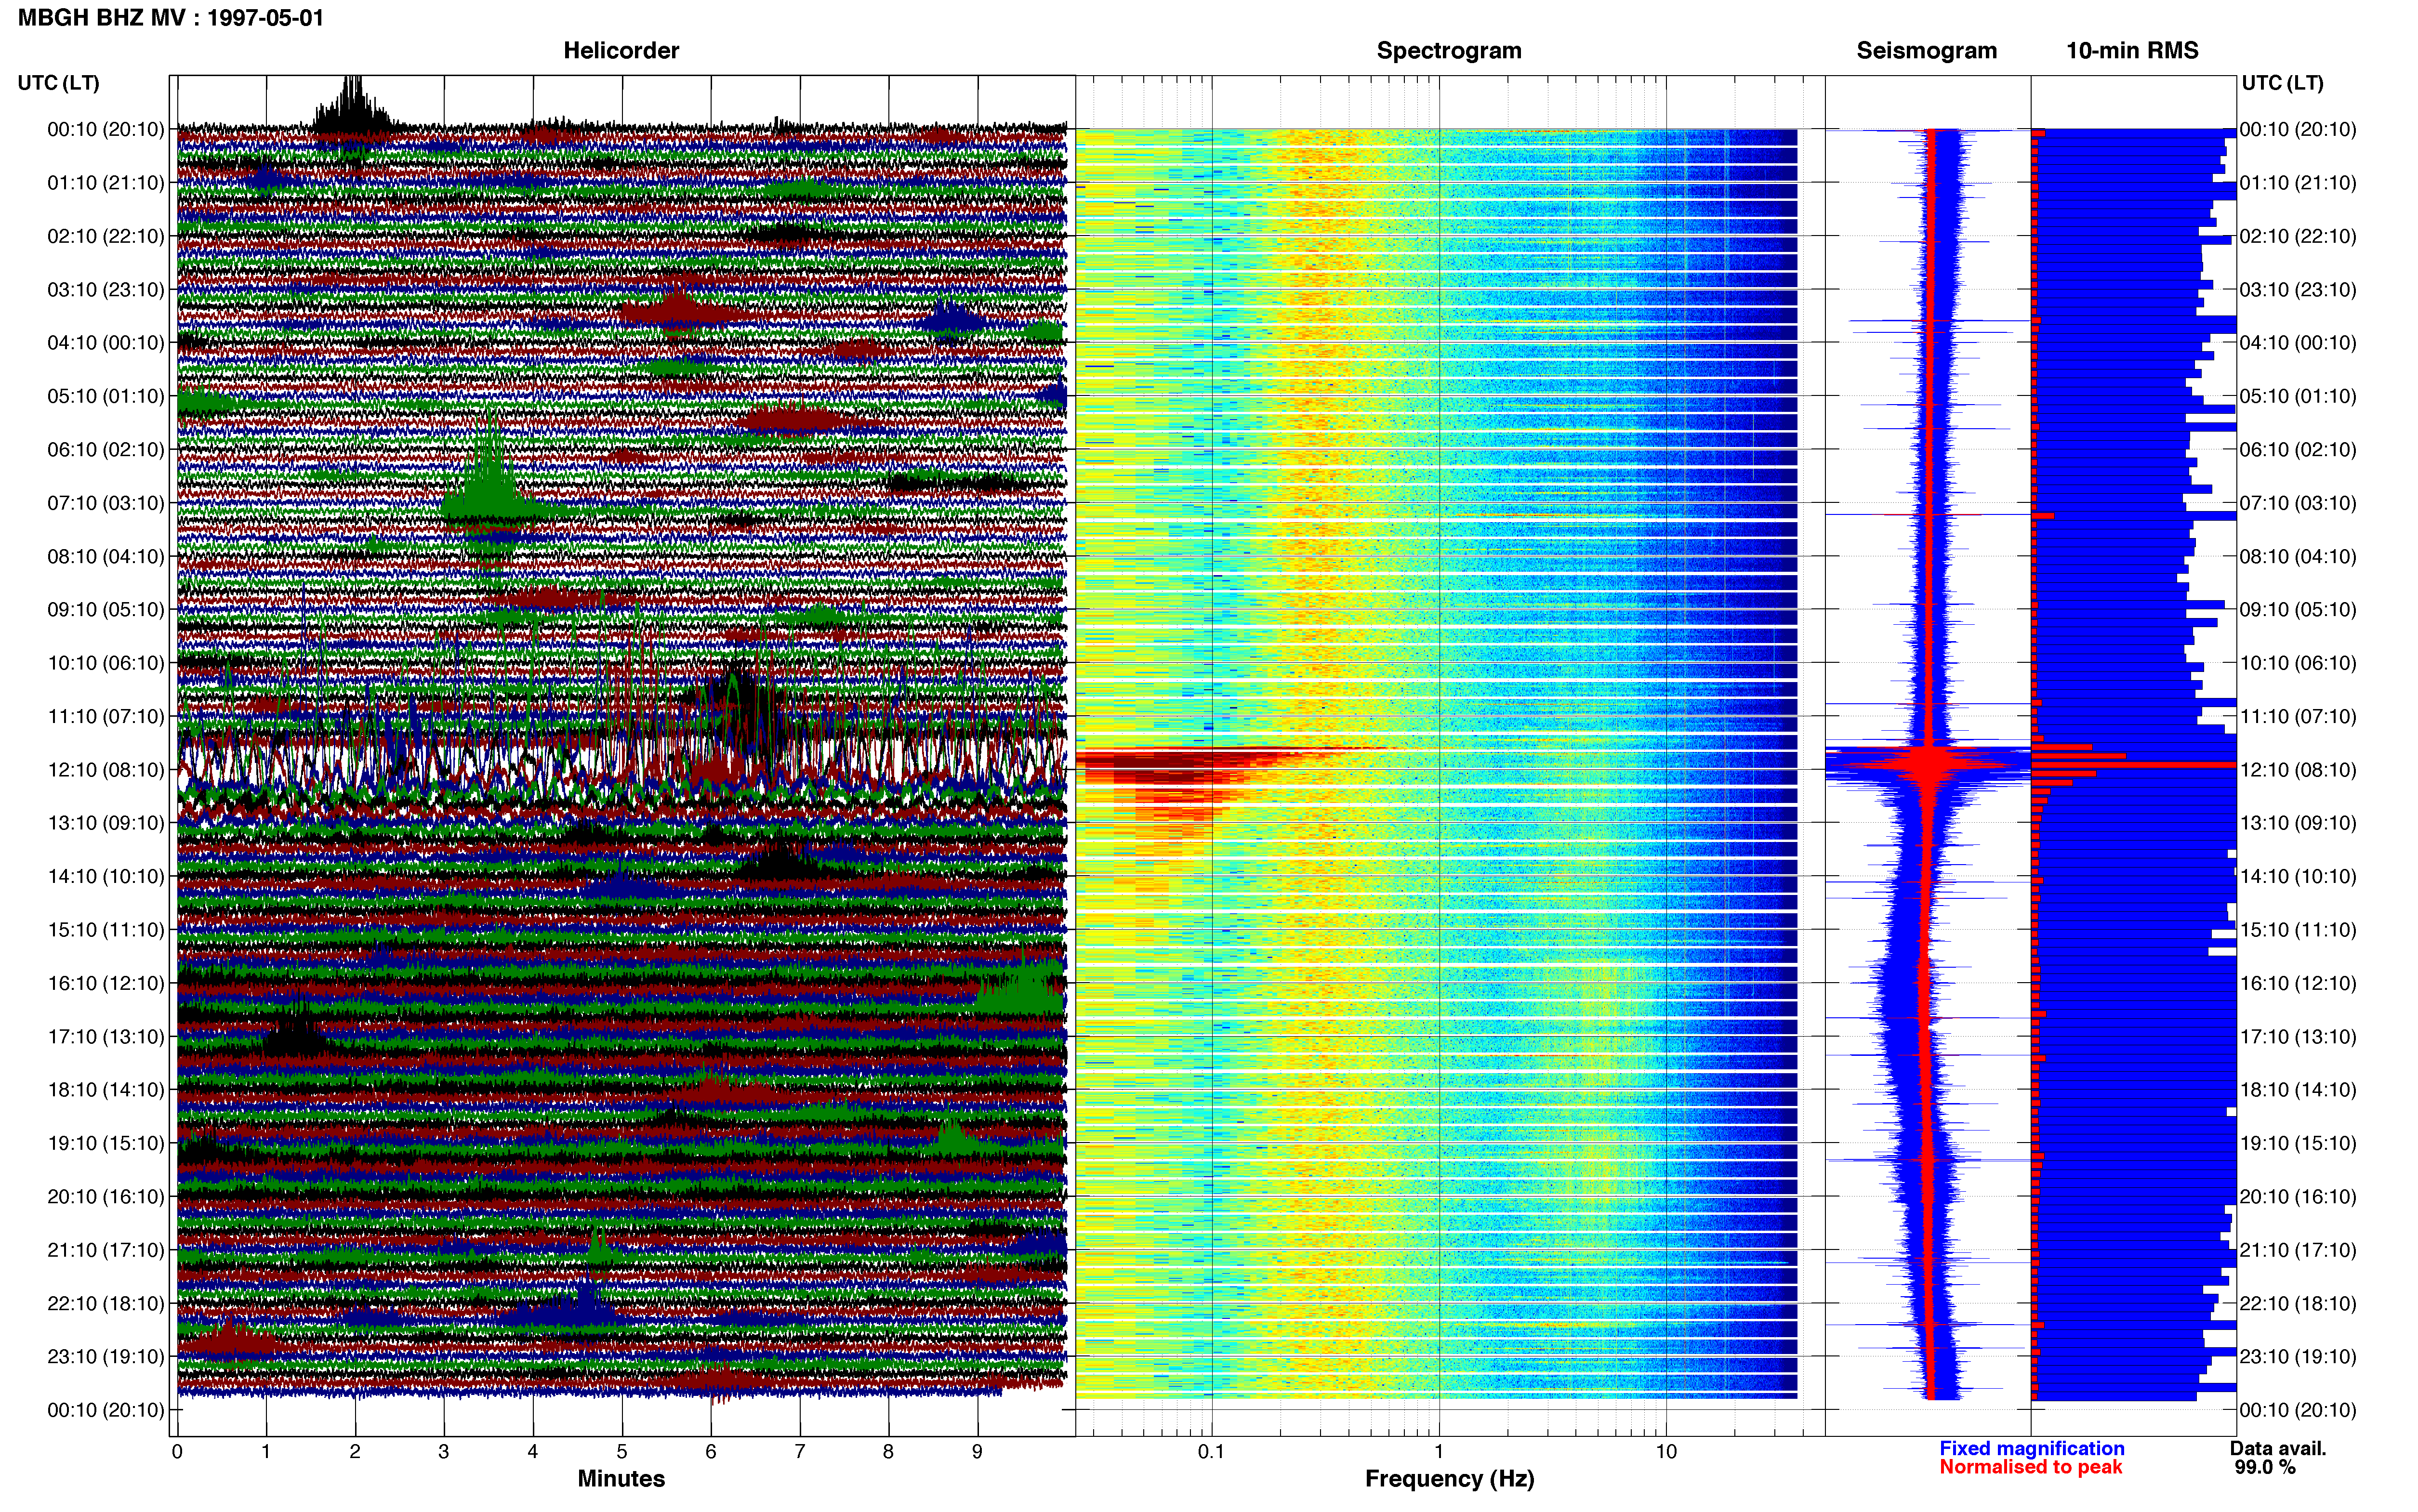Select the 10-min RMS panel heading
Image resolution: width=2418 pixels, height=1512 pixels.
[2132, 51]
